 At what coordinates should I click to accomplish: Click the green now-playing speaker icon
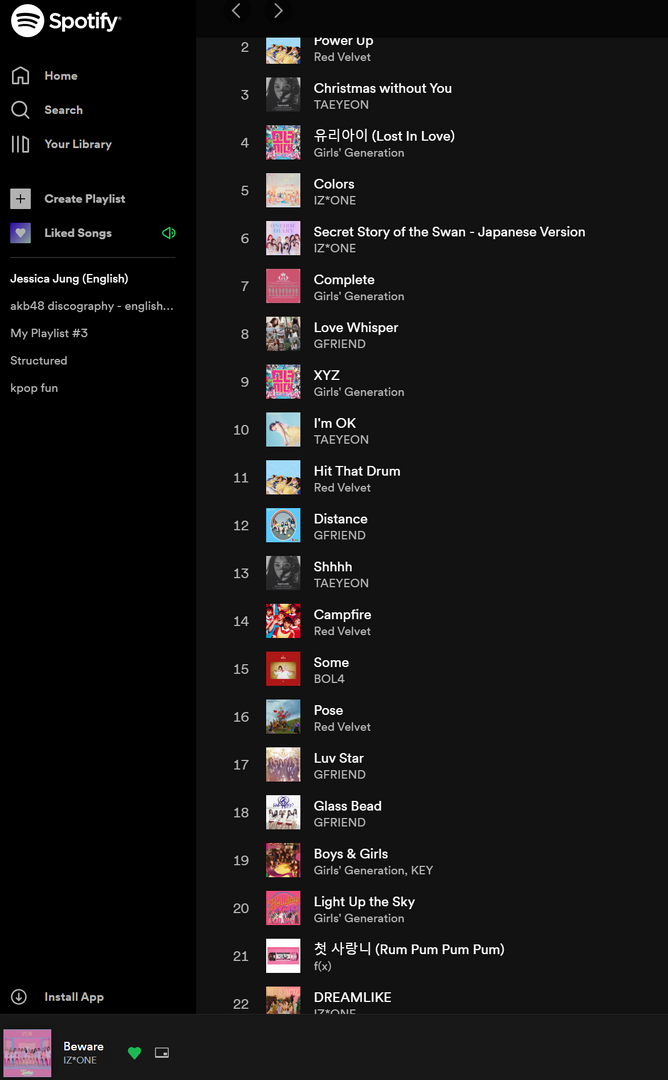tap(169, 233)
